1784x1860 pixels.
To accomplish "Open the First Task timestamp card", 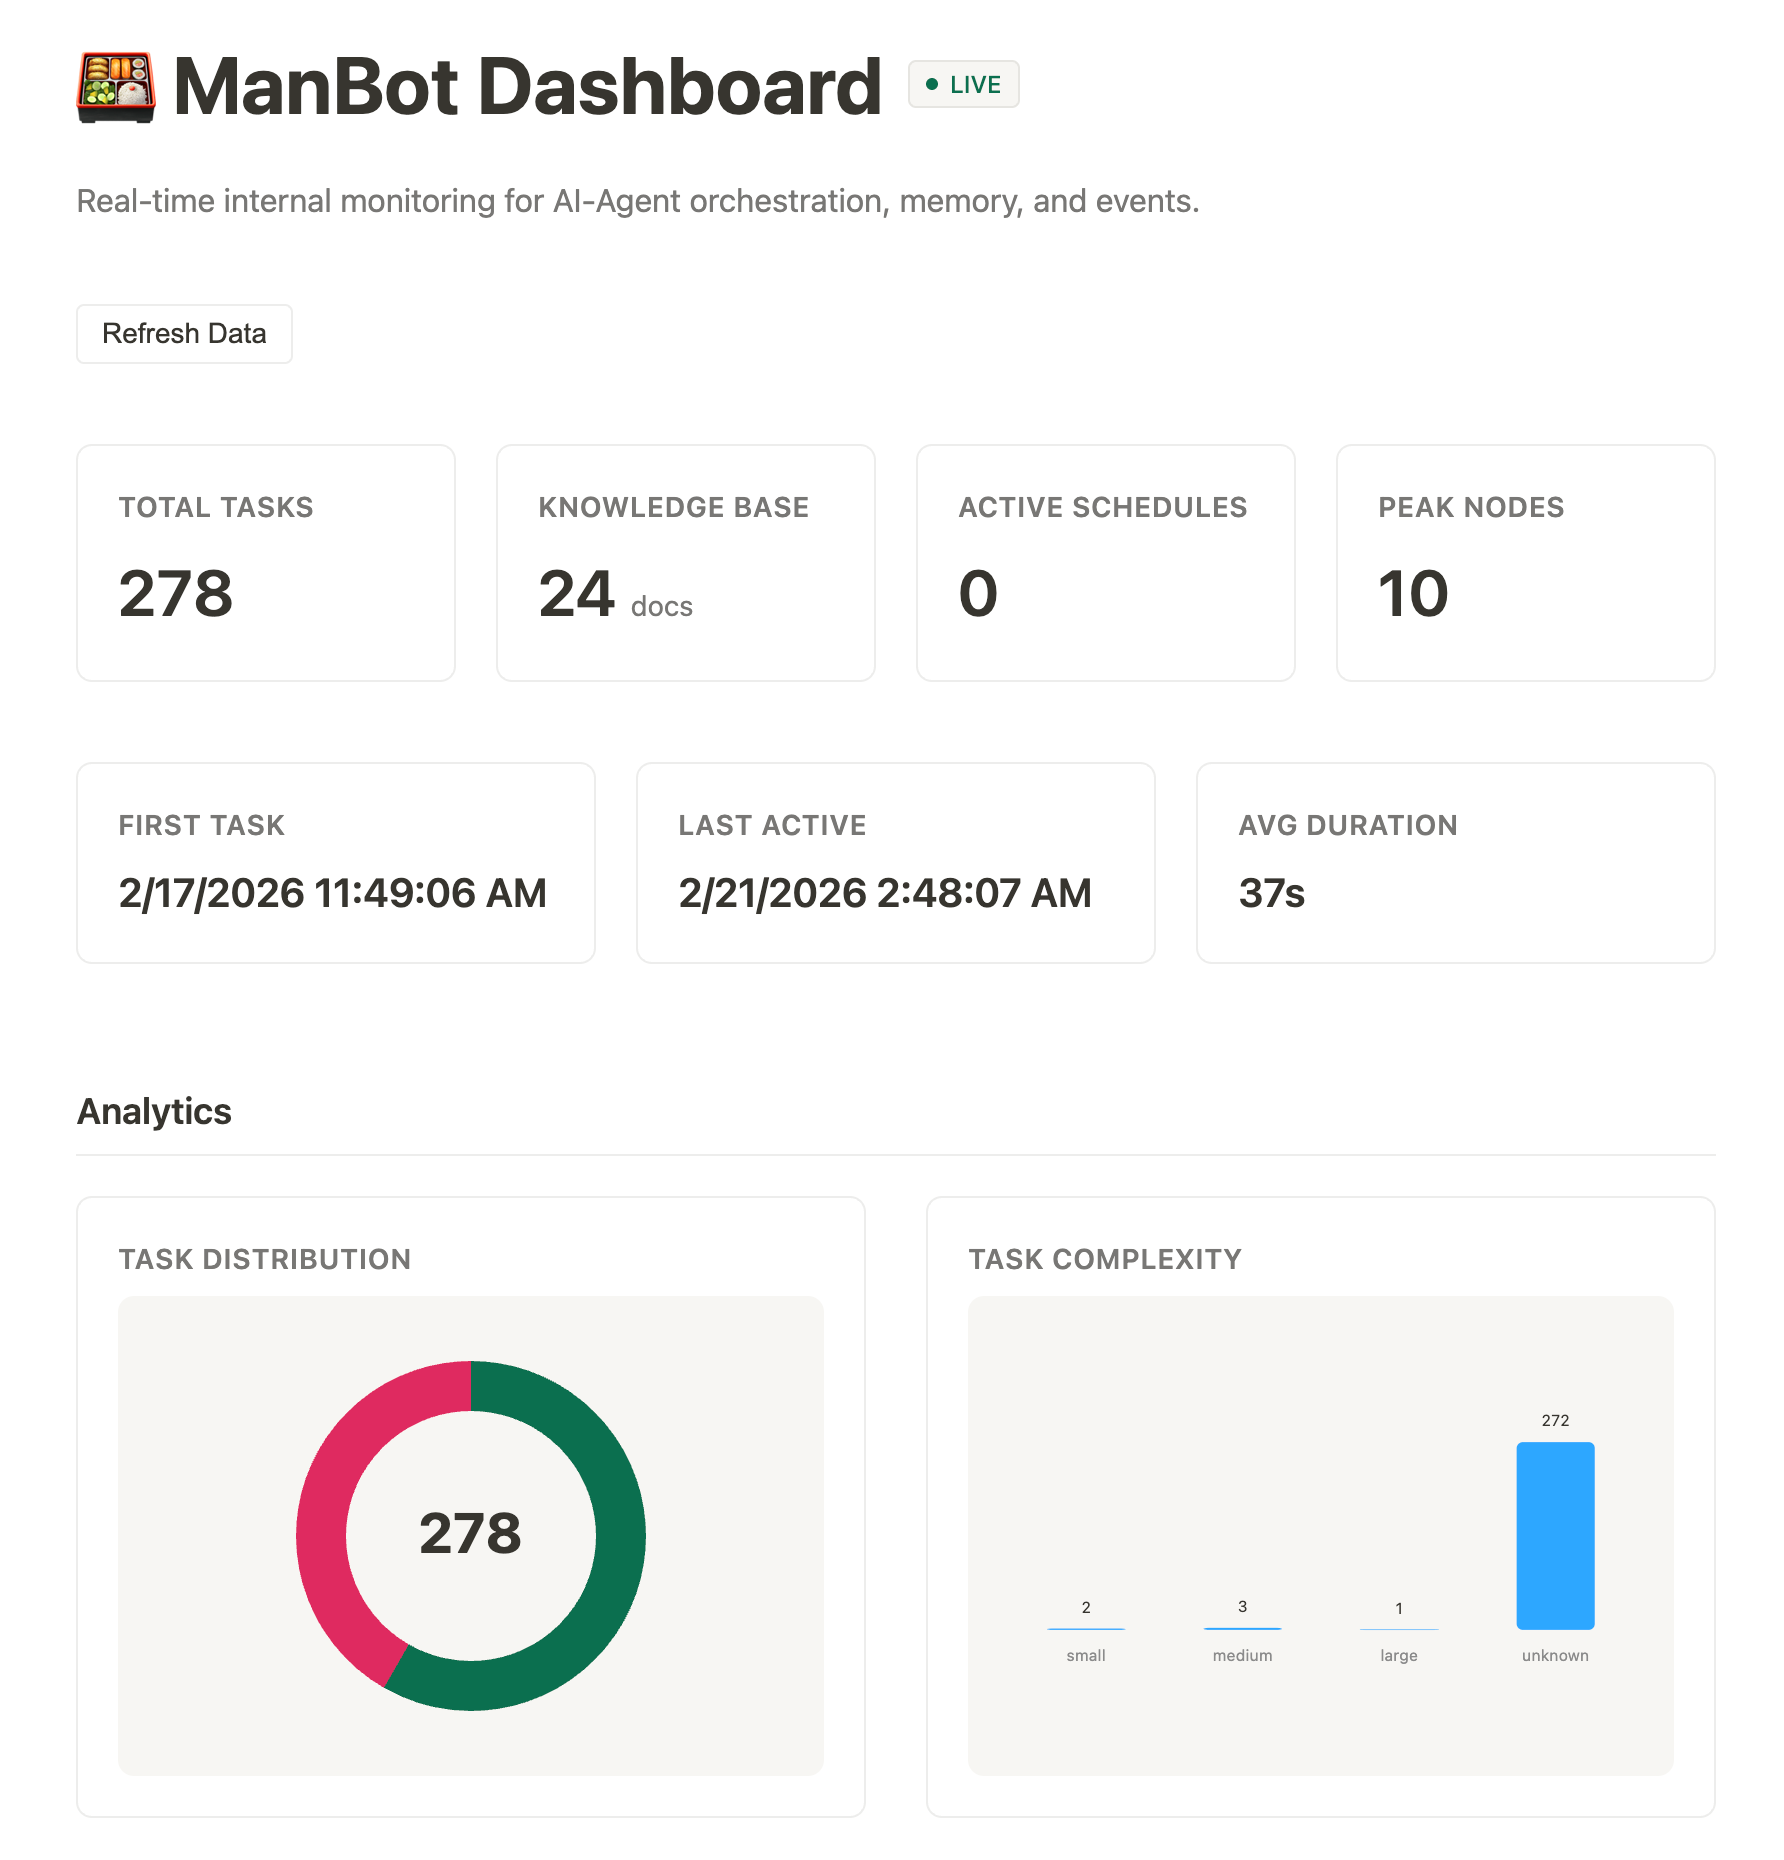I will [335, 861].
